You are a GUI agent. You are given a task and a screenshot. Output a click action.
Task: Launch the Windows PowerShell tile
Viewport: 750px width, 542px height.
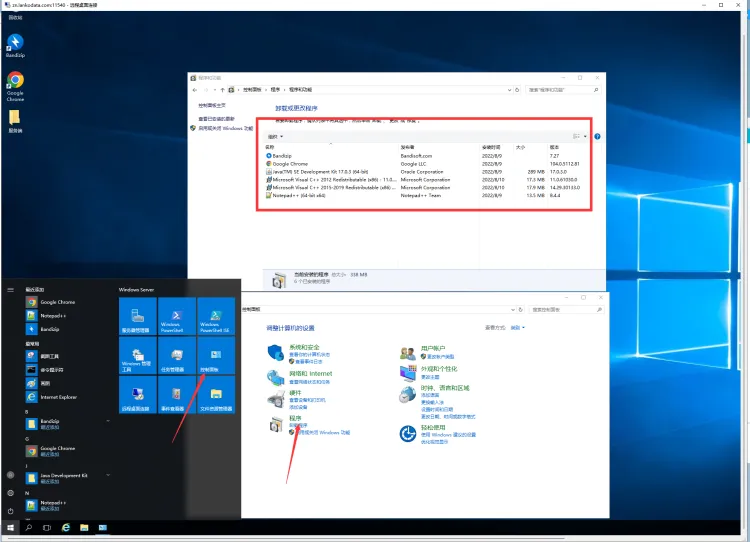point(176,314)
